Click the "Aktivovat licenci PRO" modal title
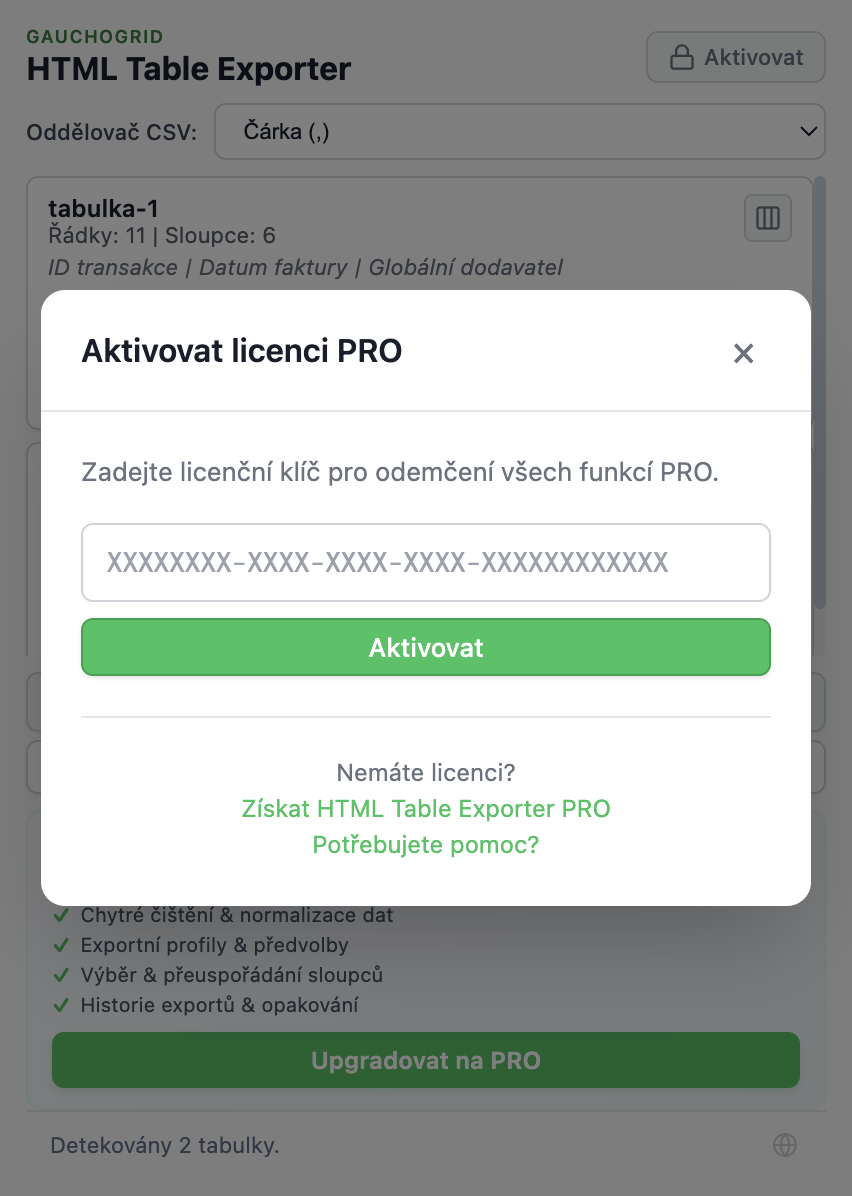 [242, 351]
